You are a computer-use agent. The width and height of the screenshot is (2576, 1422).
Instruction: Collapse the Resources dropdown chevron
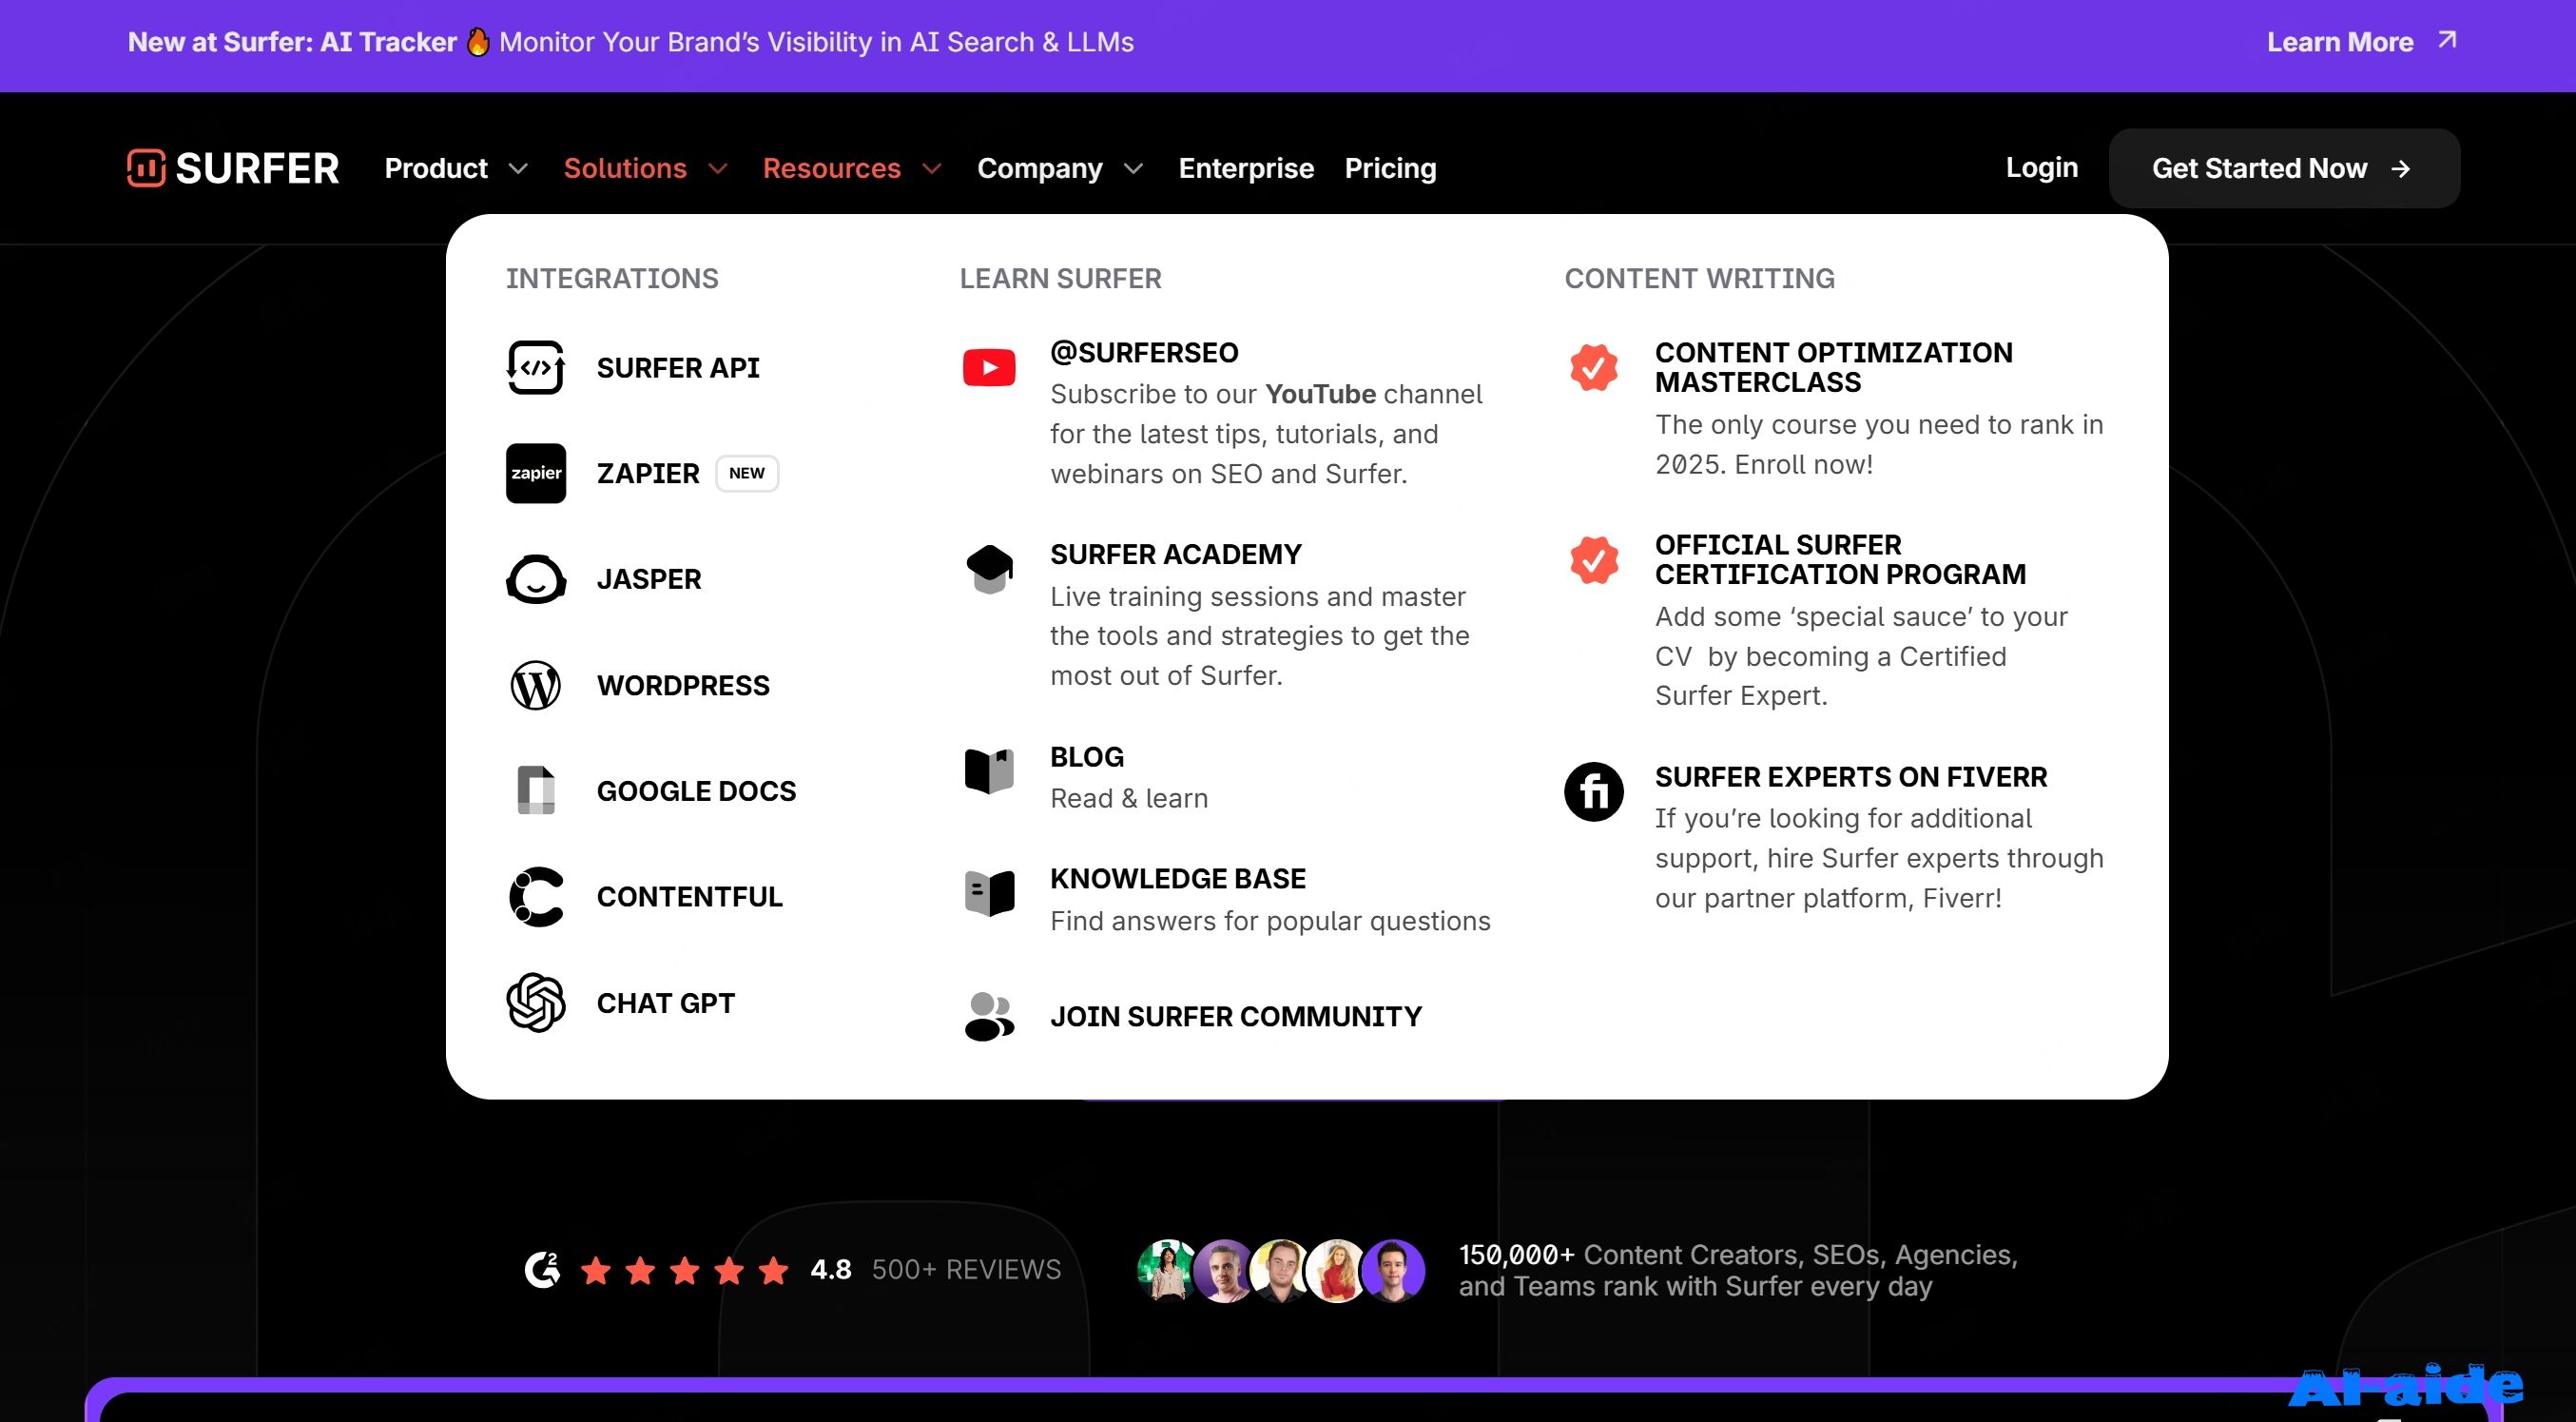[932, 169]
